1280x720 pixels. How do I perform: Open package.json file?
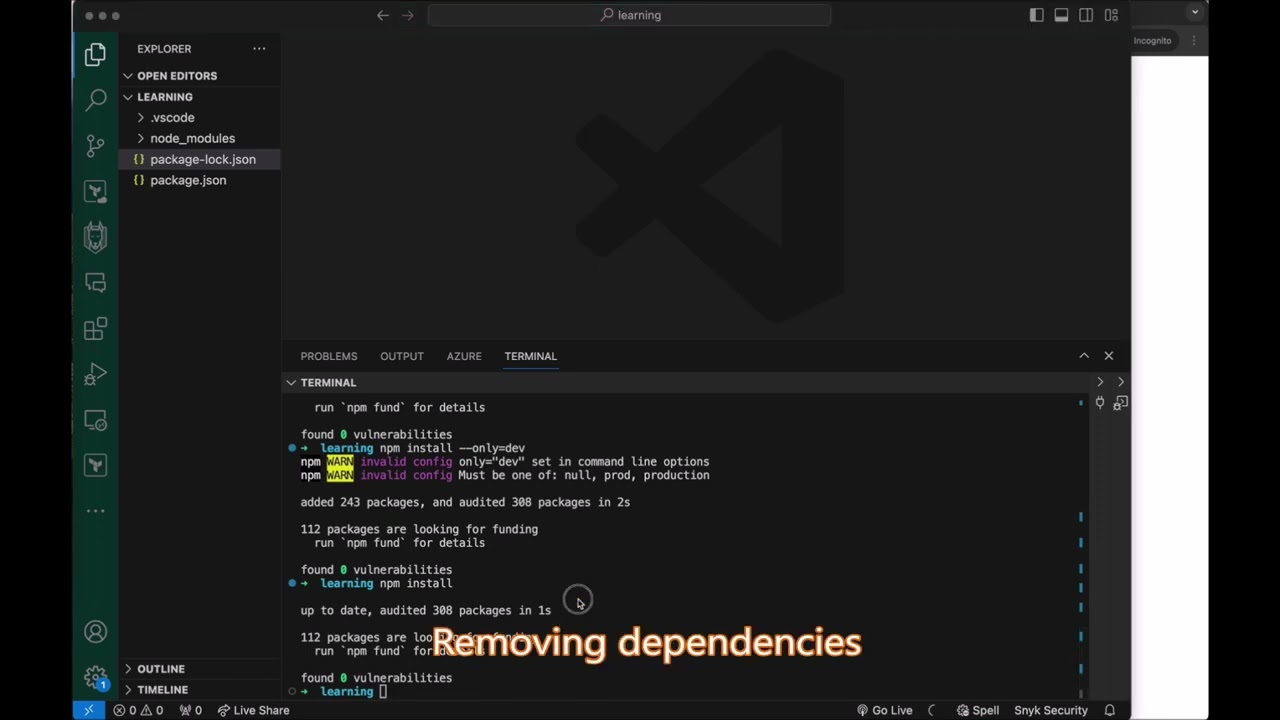point(188,180)
